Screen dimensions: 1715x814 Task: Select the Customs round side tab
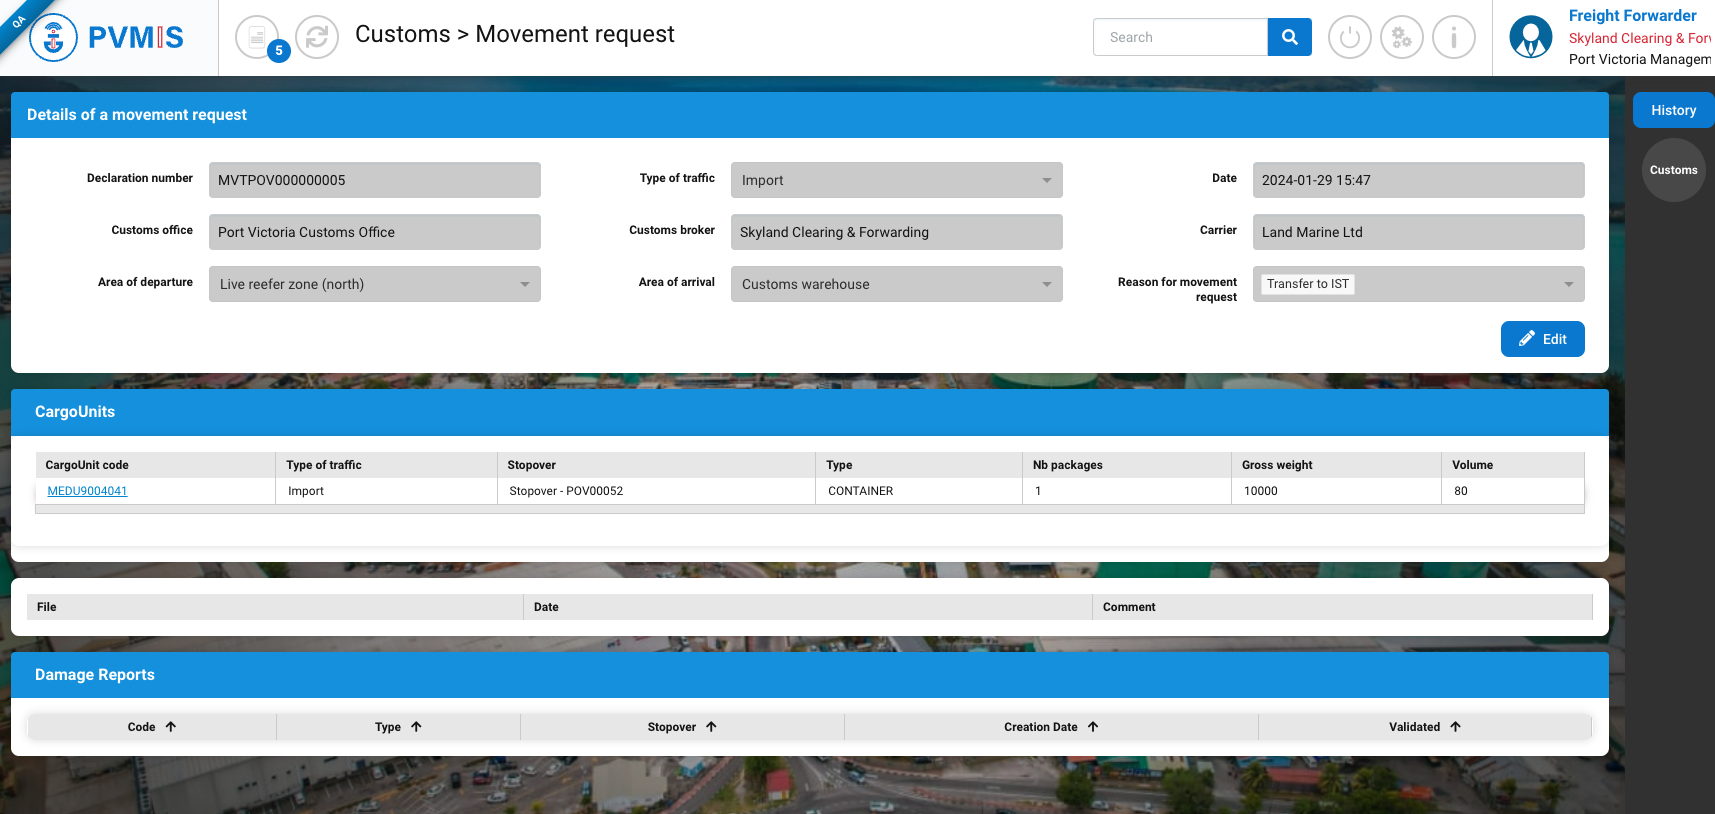point(1673,170)
